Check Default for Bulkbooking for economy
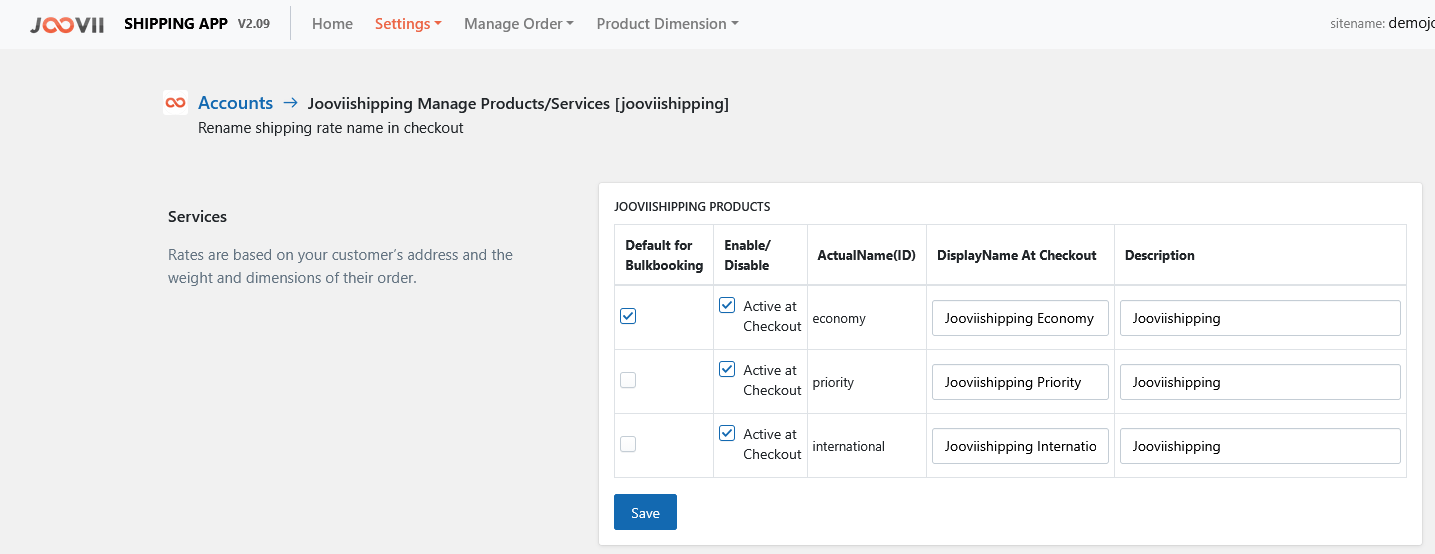 pyautogui.click(x=628, y=316)
